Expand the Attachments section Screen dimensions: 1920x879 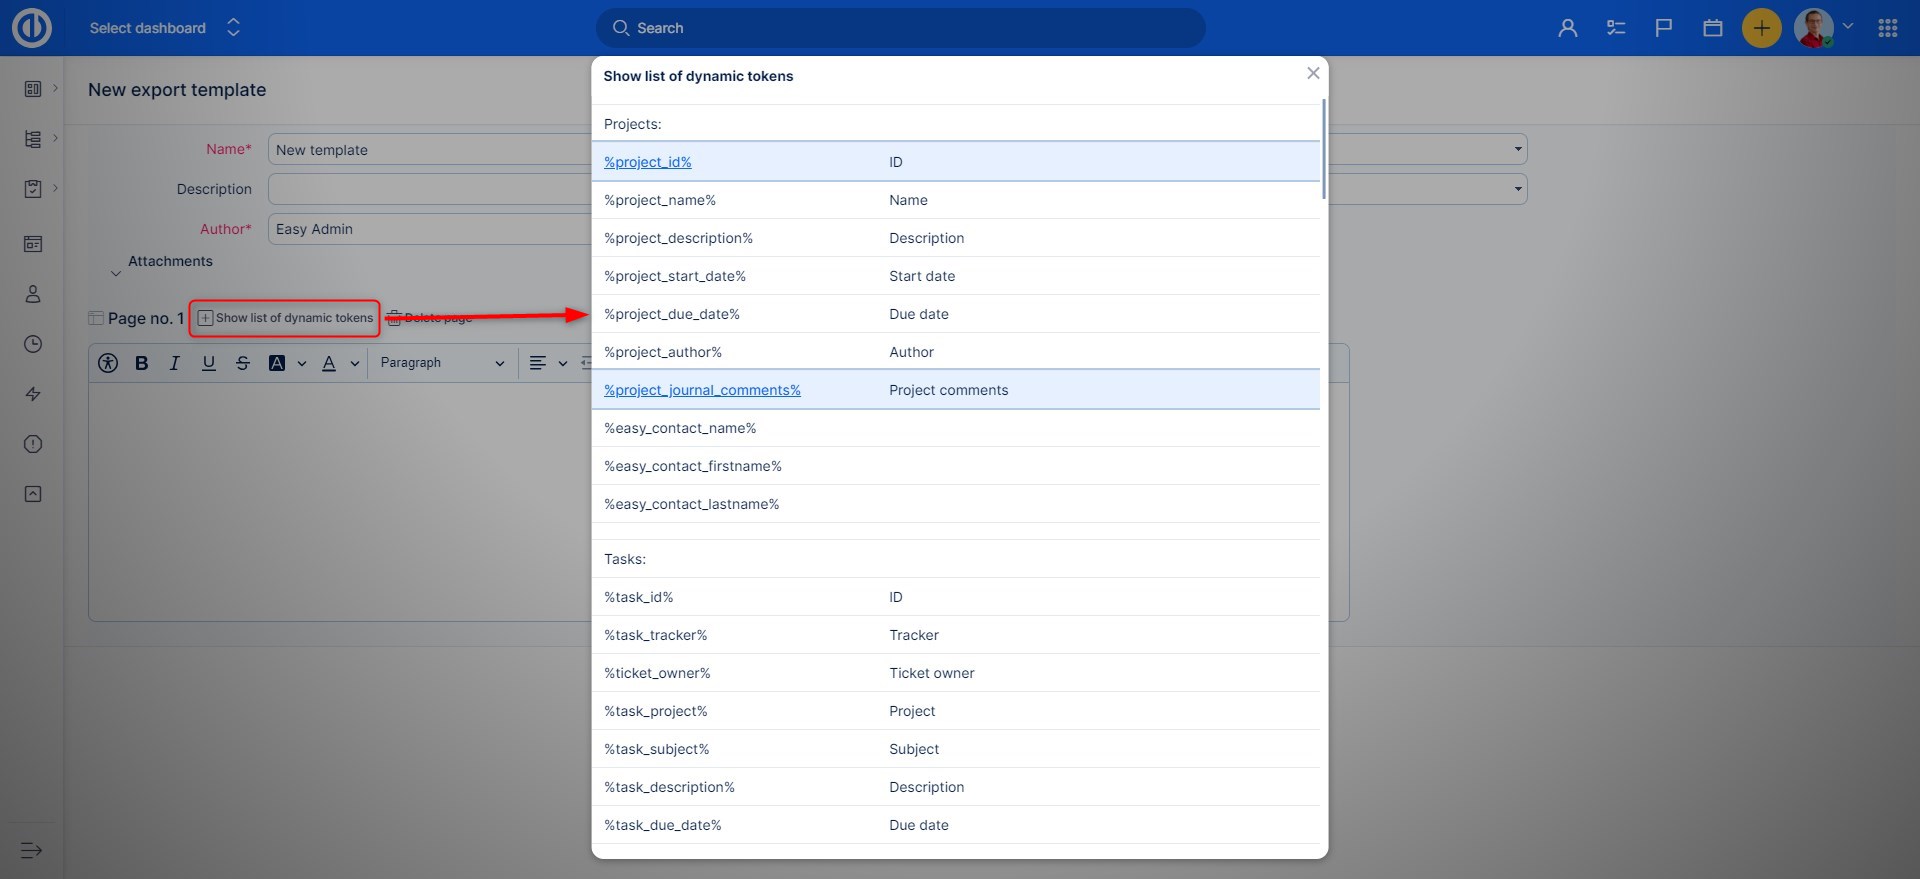pos(169,262)
